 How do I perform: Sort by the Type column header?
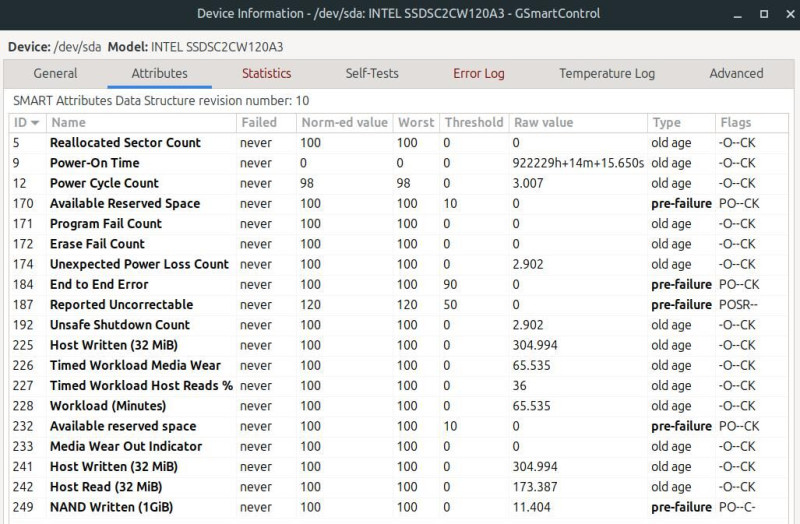[681, 122]
